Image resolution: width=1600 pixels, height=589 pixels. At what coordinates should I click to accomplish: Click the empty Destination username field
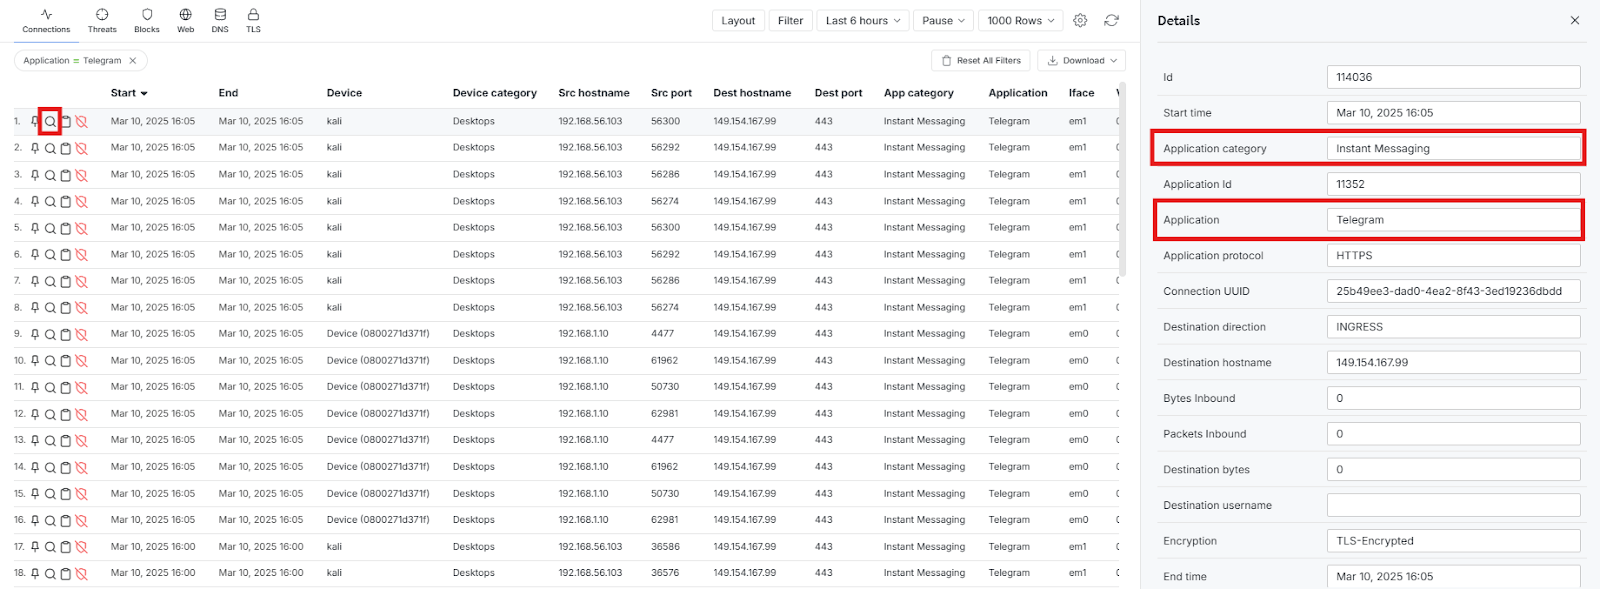coord(1453,505)
